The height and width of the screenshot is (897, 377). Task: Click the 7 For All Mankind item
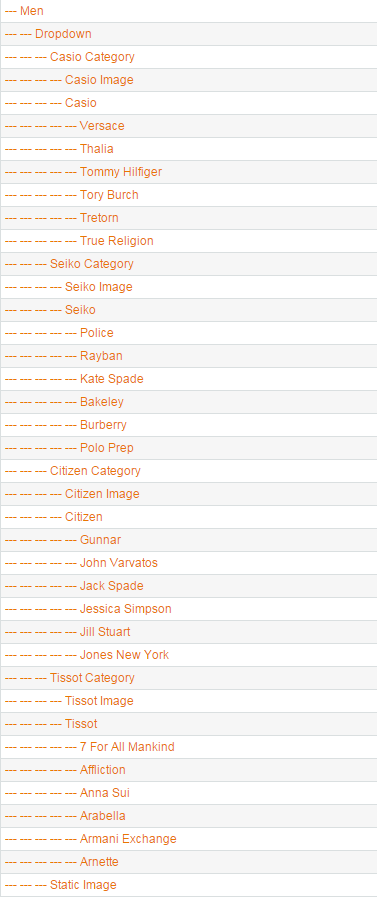click(x=127, y=747)
